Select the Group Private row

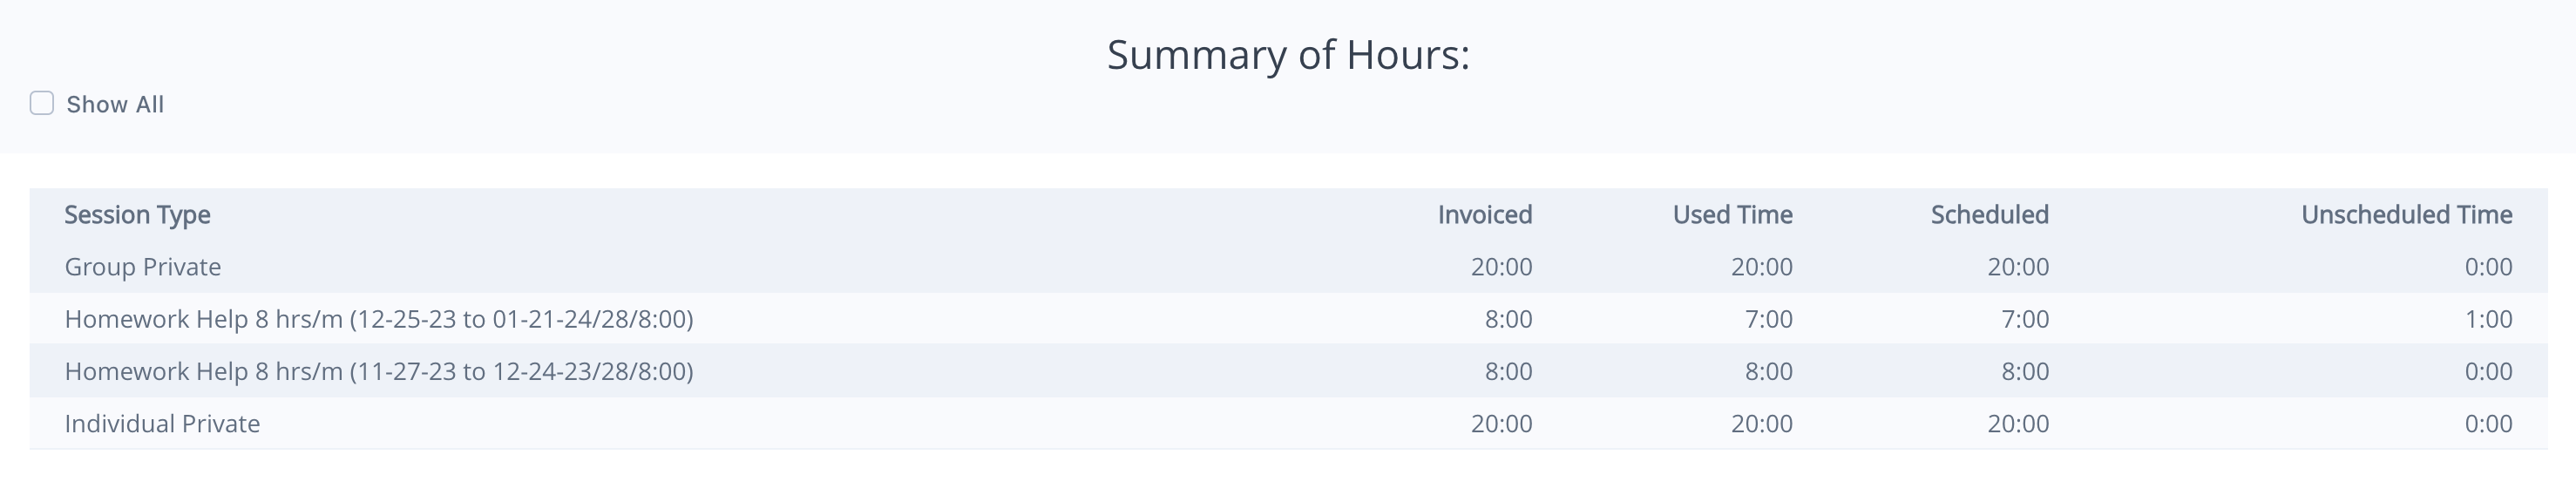[x=1288, y=267]
